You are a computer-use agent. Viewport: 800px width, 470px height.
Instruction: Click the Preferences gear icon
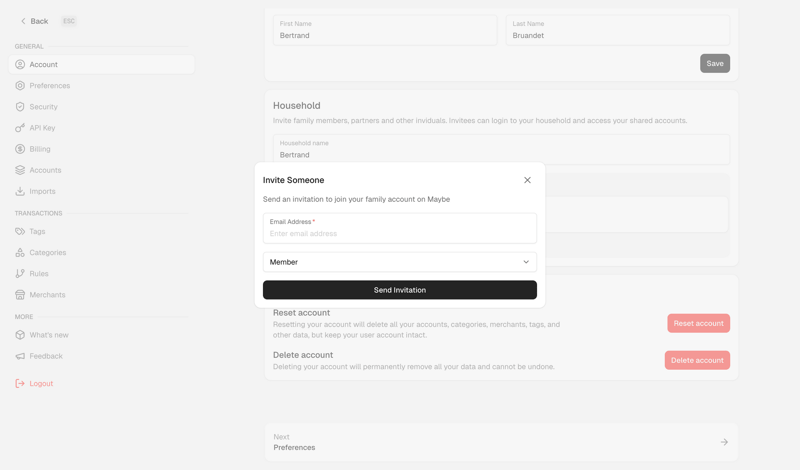click(x=20, y=86)
